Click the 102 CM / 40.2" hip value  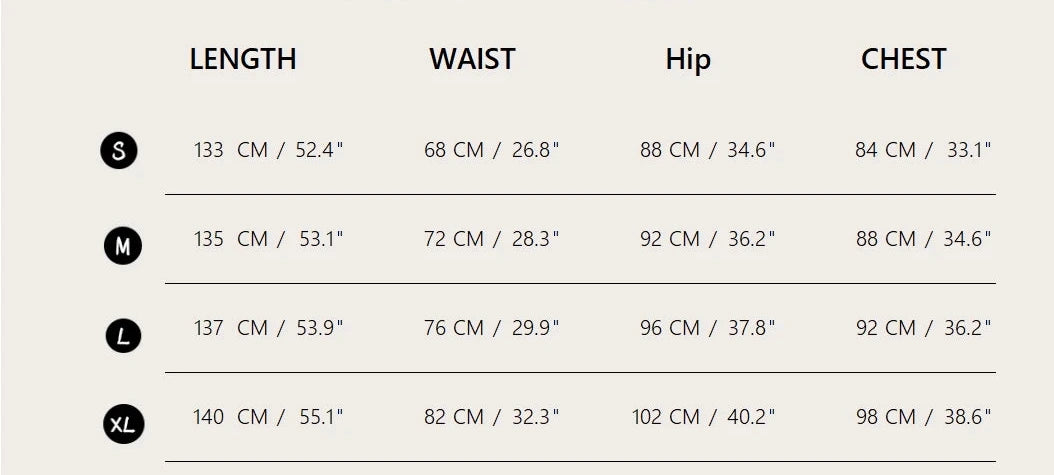(703, 417)
